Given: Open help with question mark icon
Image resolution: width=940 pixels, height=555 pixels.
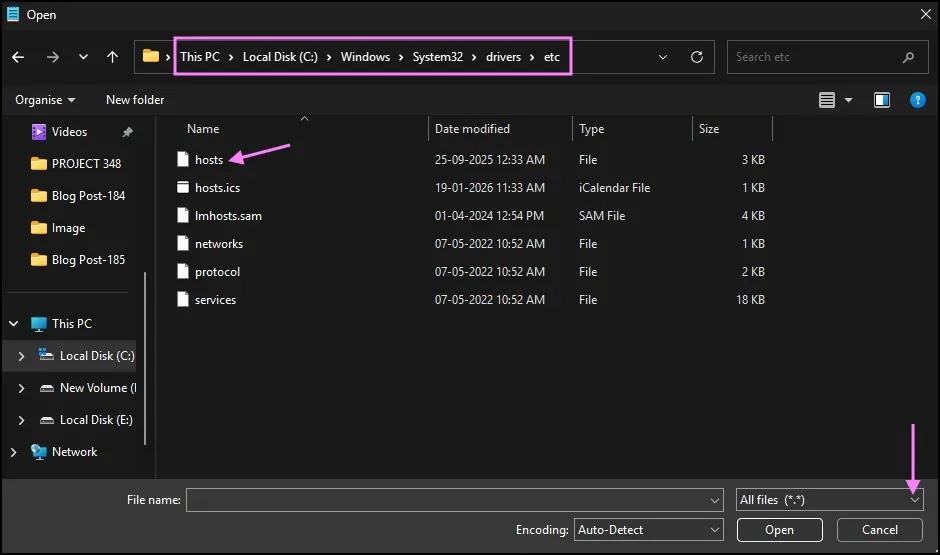Looking at the screenshot, I should pos(917,100).
